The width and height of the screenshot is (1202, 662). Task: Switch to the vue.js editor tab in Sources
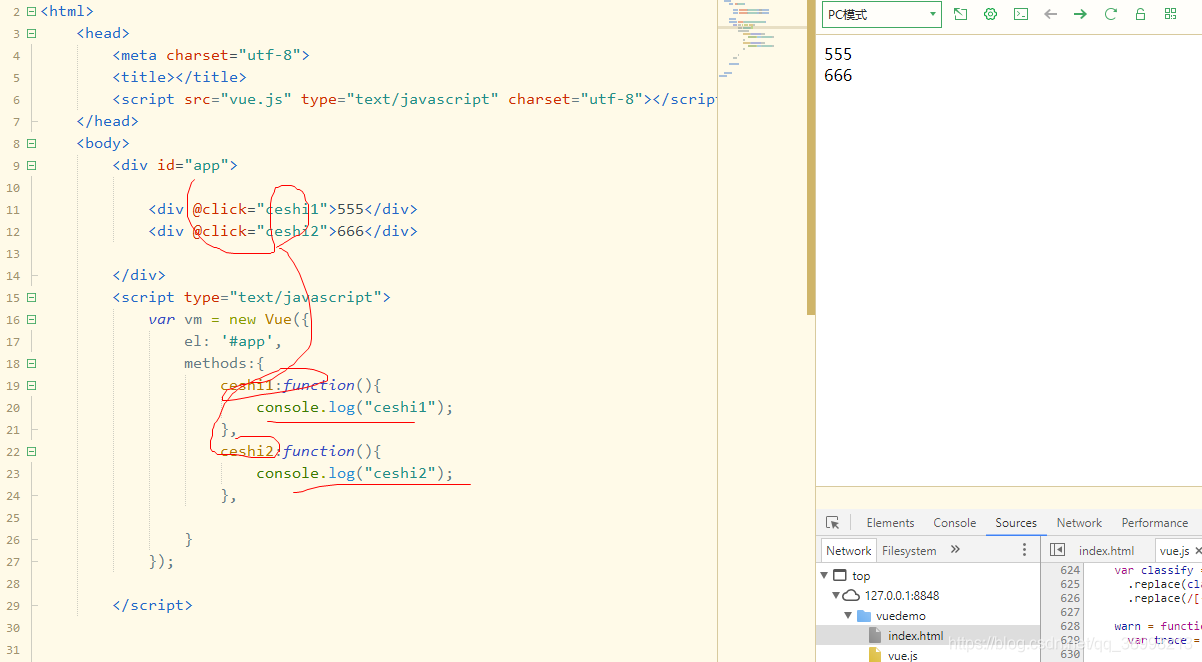coord(1174,550)
